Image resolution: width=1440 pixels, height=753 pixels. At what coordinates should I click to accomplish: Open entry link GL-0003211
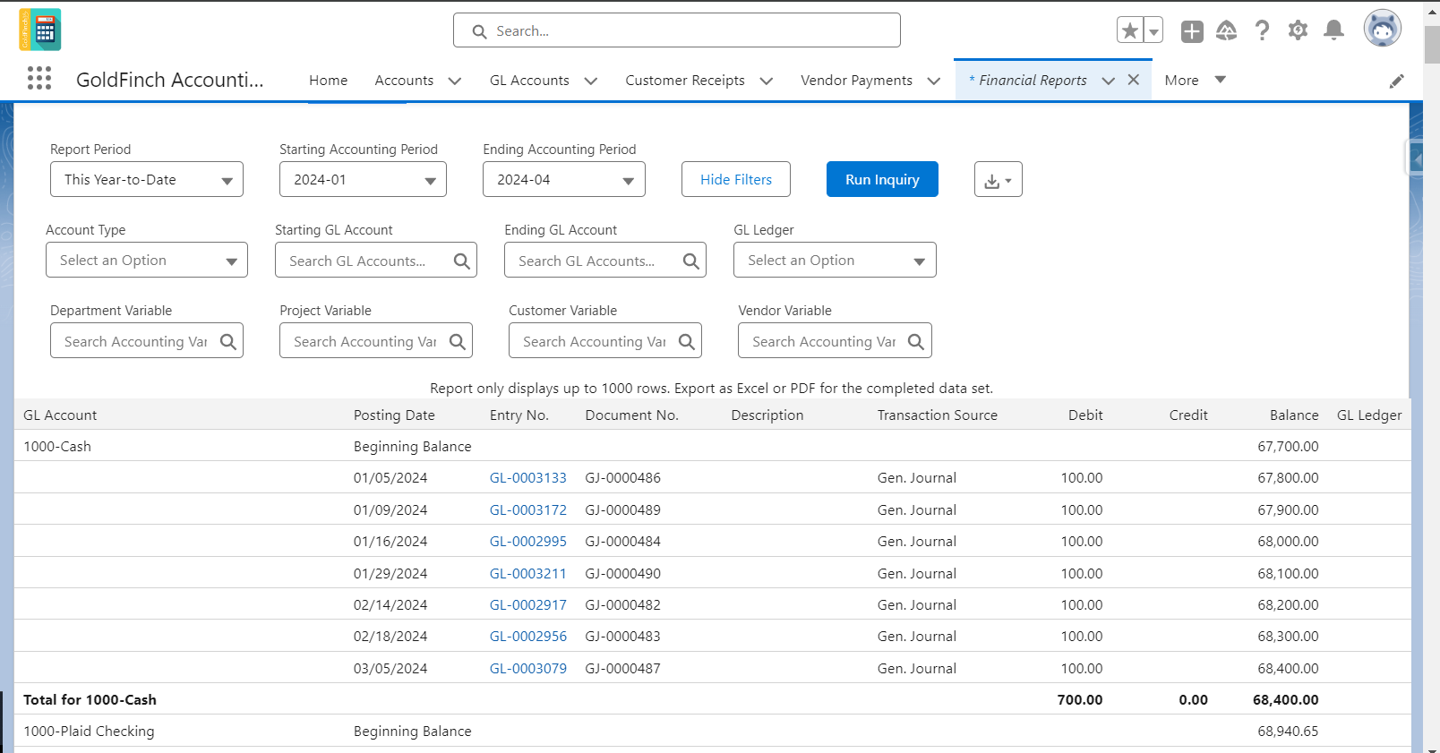point(528,574)
